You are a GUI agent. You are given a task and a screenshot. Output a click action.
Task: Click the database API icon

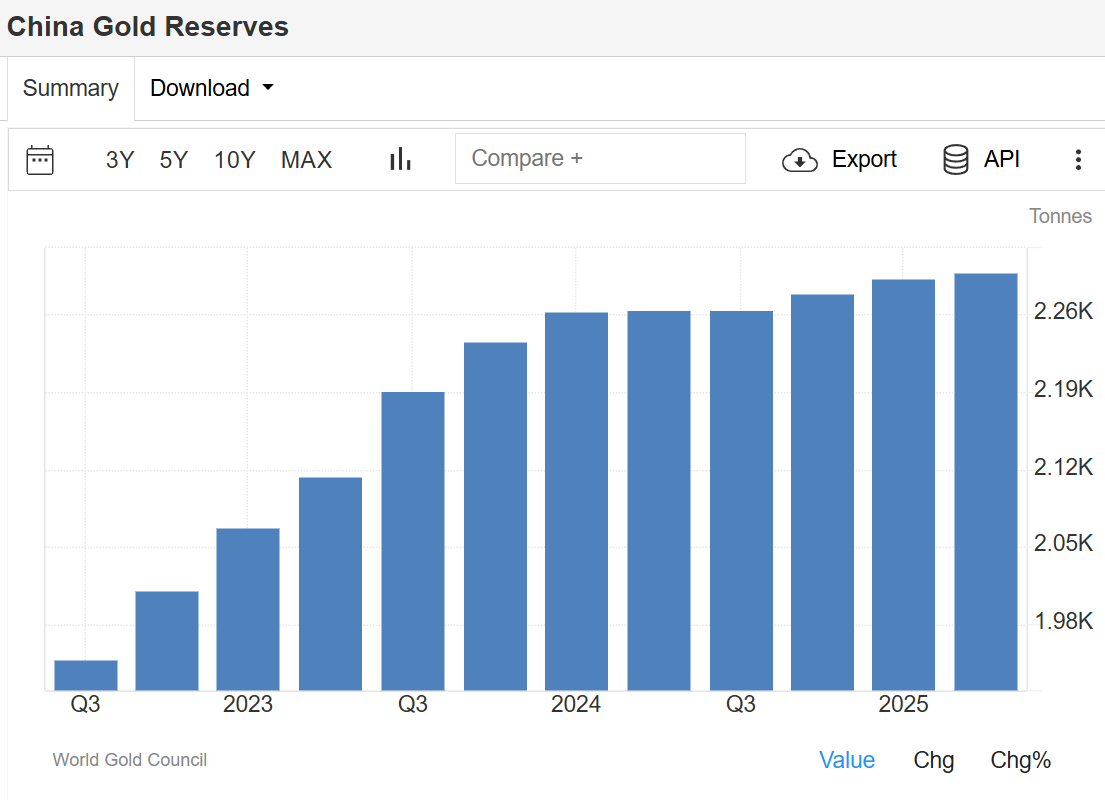pos(956,160)
